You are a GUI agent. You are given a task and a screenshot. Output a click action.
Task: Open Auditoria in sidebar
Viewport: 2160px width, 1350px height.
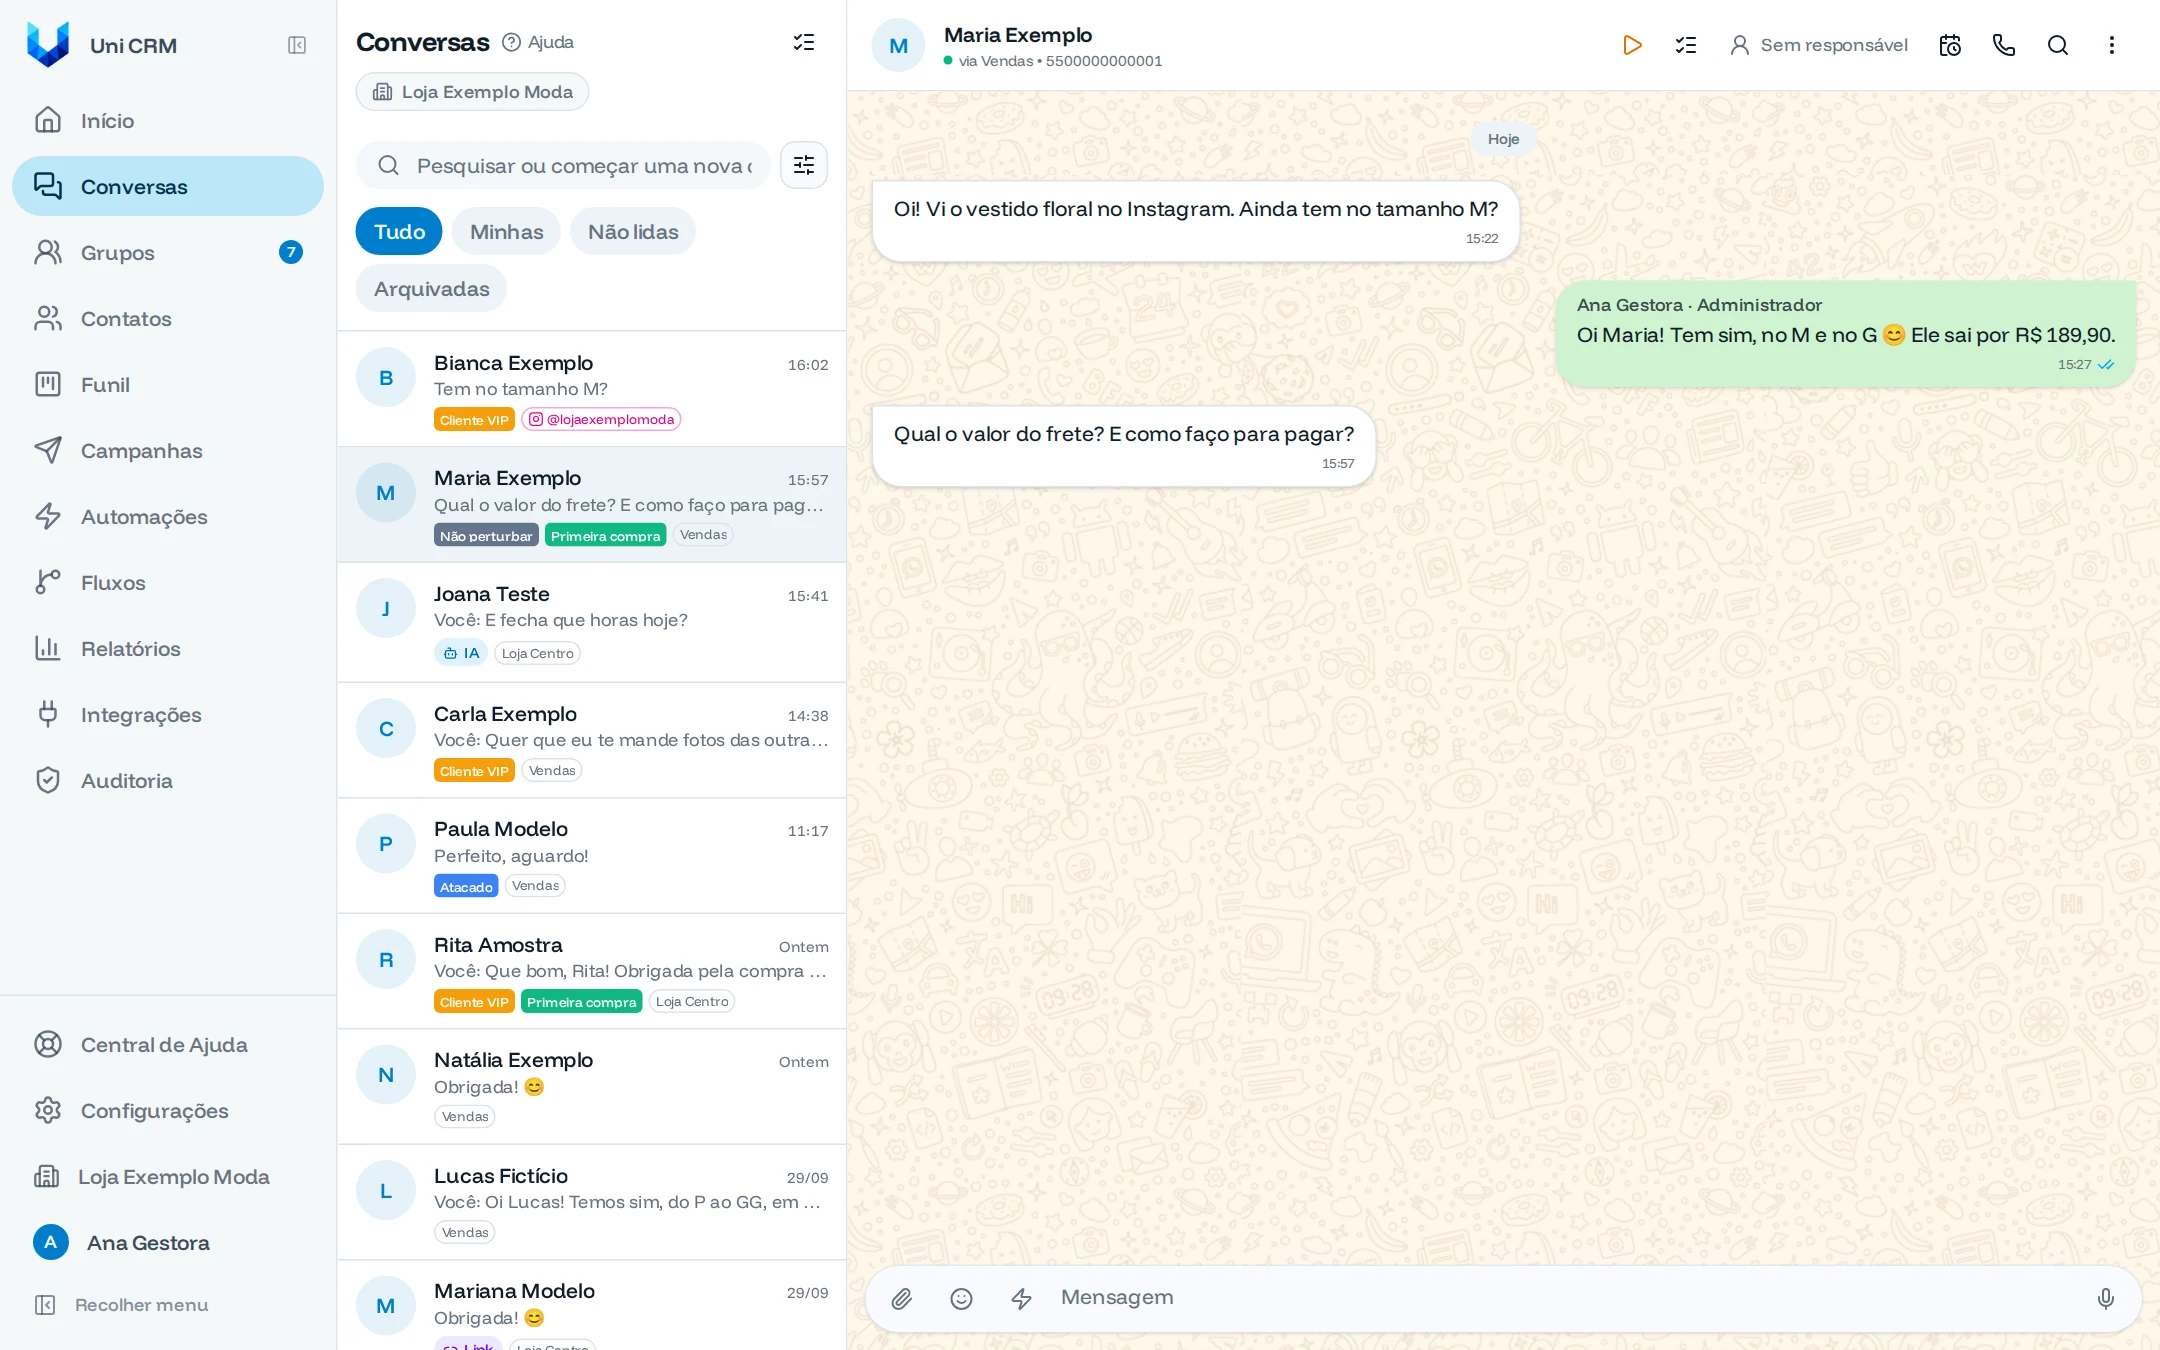(x=168, y=780)
